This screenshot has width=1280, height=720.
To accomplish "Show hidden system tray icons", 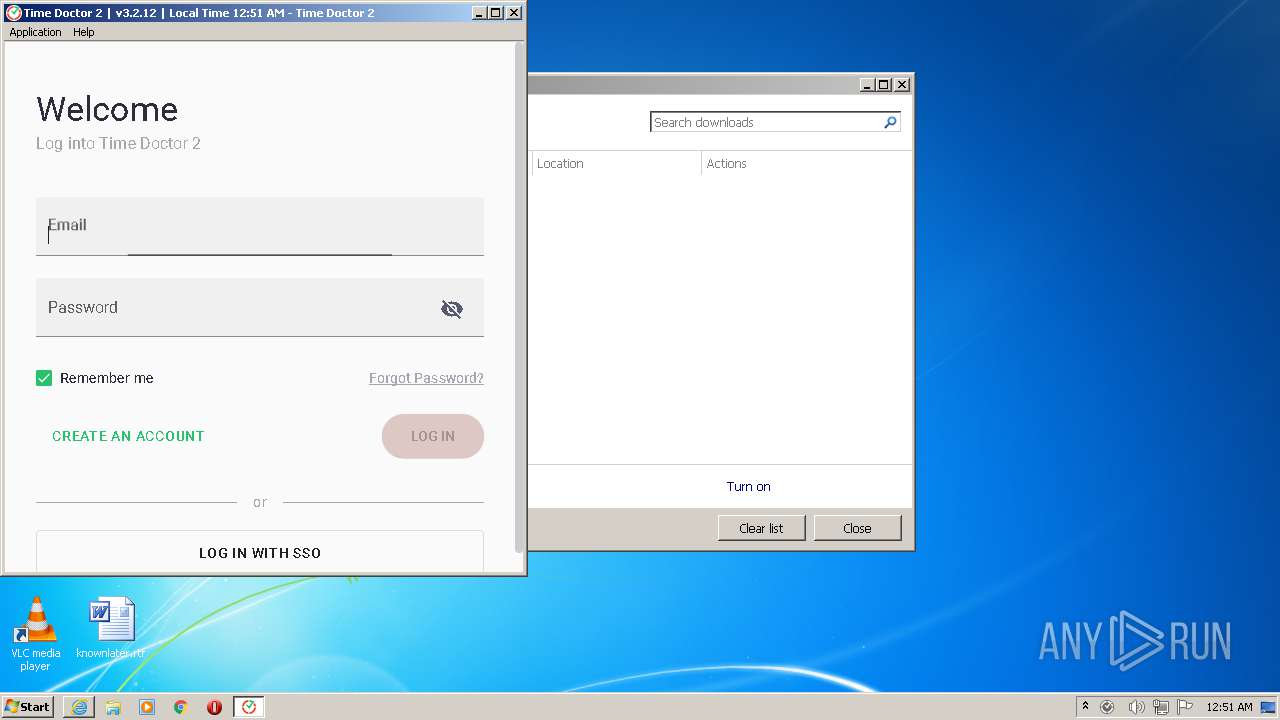I will tap(1085, 707).
